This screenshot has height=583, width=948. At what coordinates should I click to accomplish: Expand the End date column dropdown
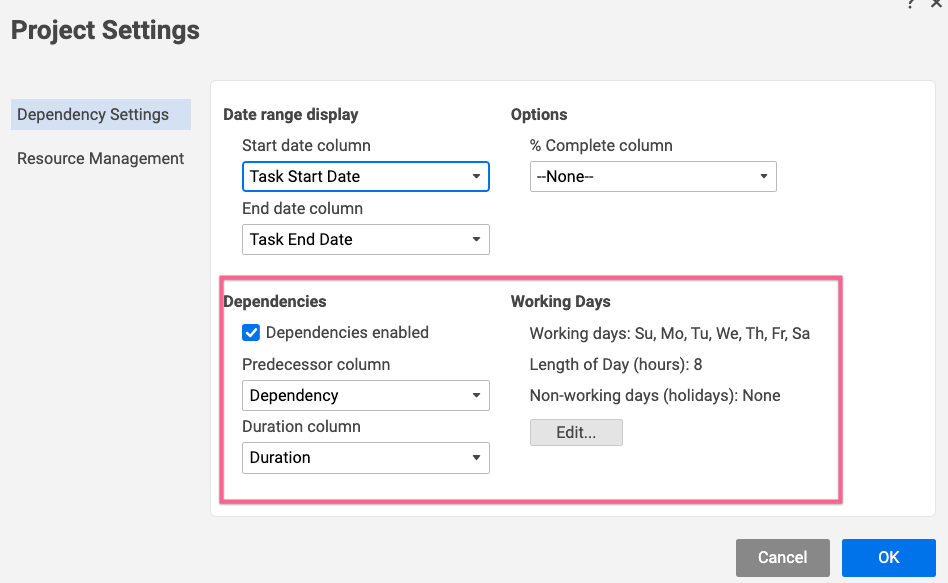pyautogui.click(x=365, y=240)
